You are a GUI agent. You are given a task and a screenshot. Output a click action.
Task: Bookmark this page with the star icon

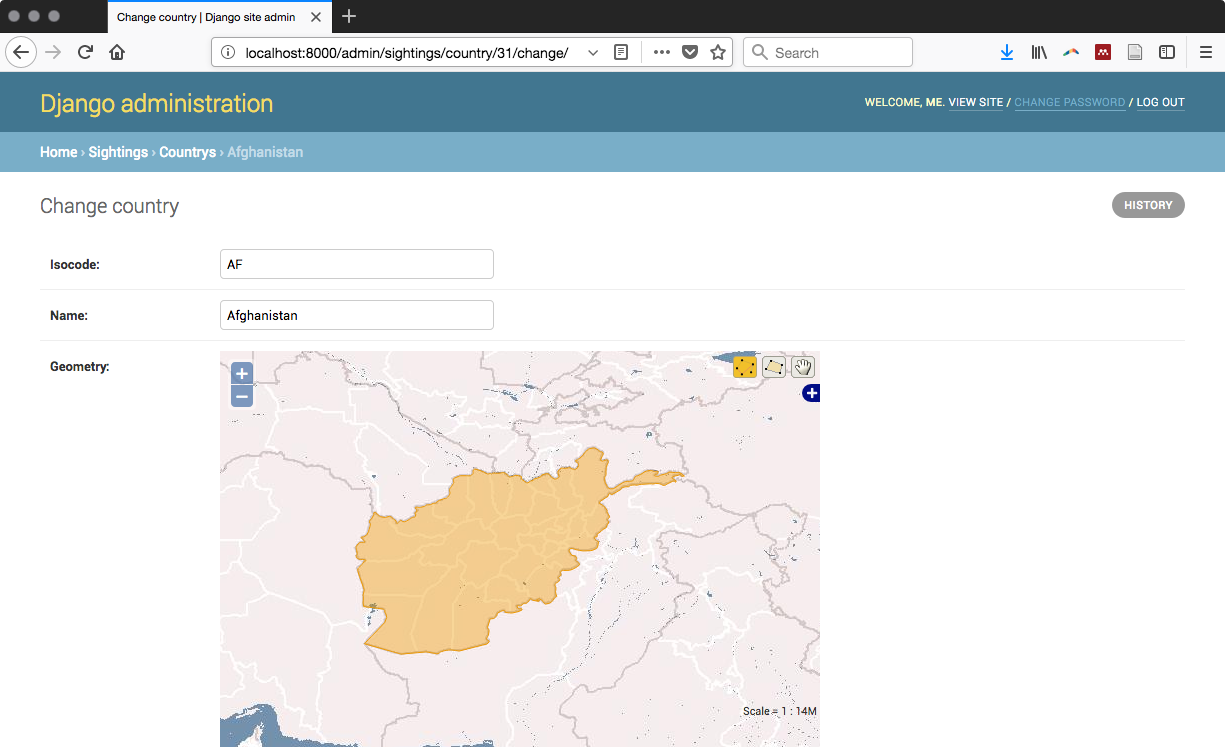point(718,53)
